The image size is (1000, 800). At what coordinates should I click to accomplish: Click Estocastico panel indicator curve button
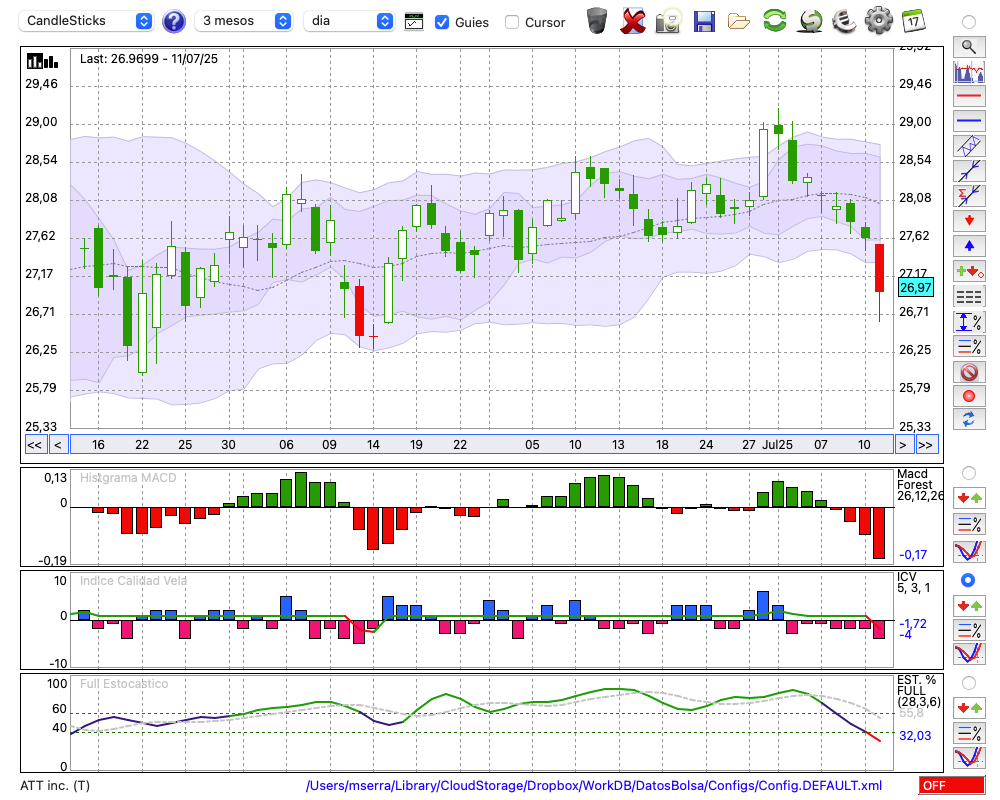tap(969, 757)
